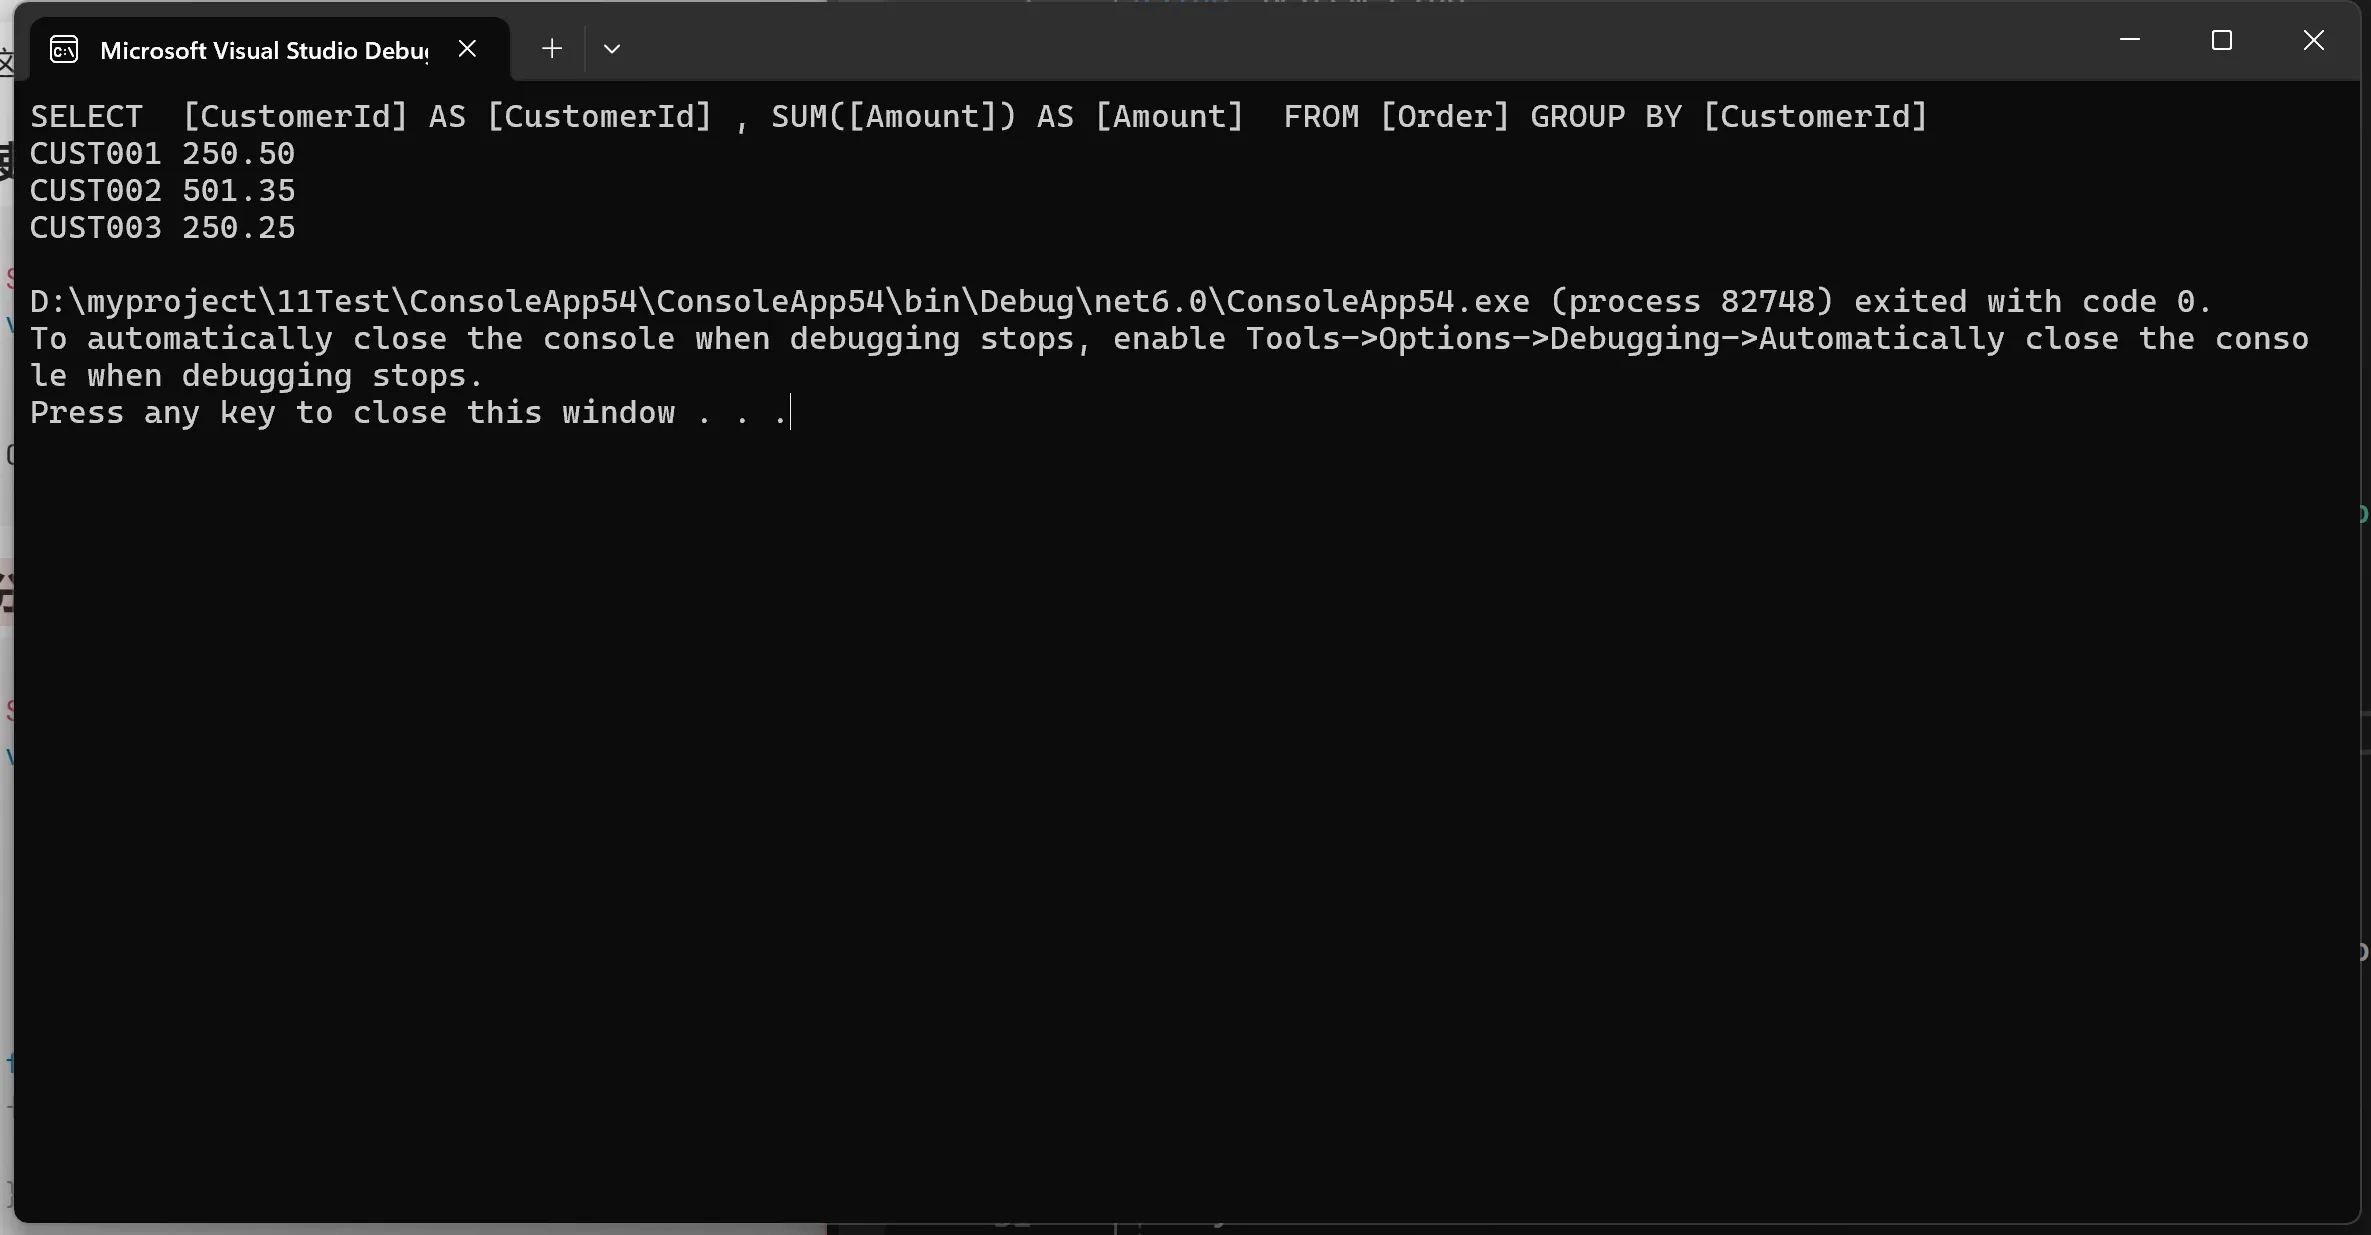Click the SELECT keyword in the SQL output

point(87,117)
